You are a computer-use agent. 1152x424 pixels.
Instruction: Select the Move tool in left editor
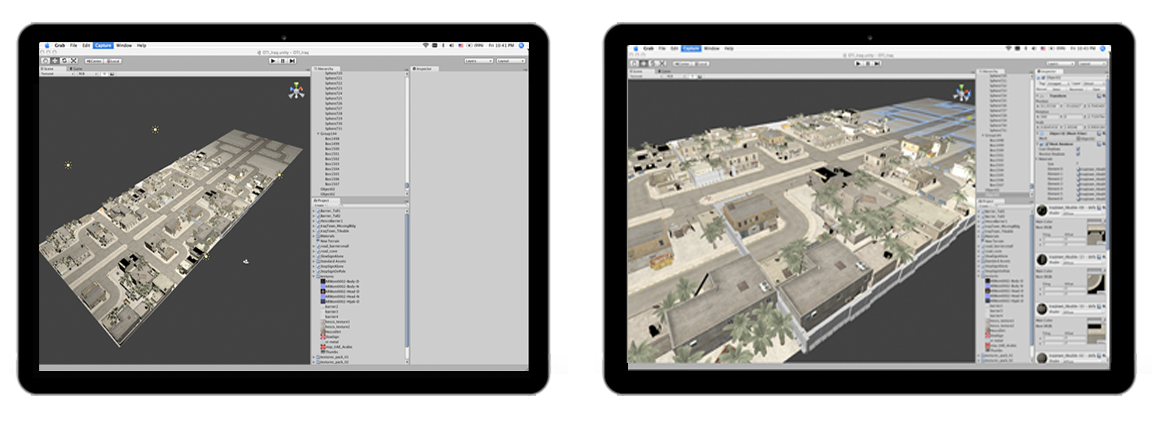[x=53, y=61]
